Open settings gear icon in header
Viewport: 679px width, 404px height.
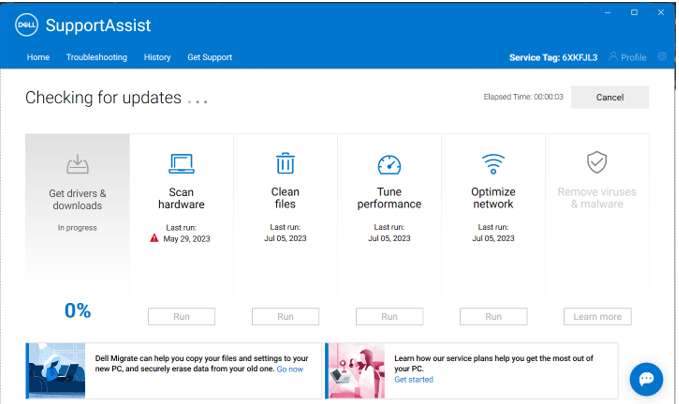(662, 57)
